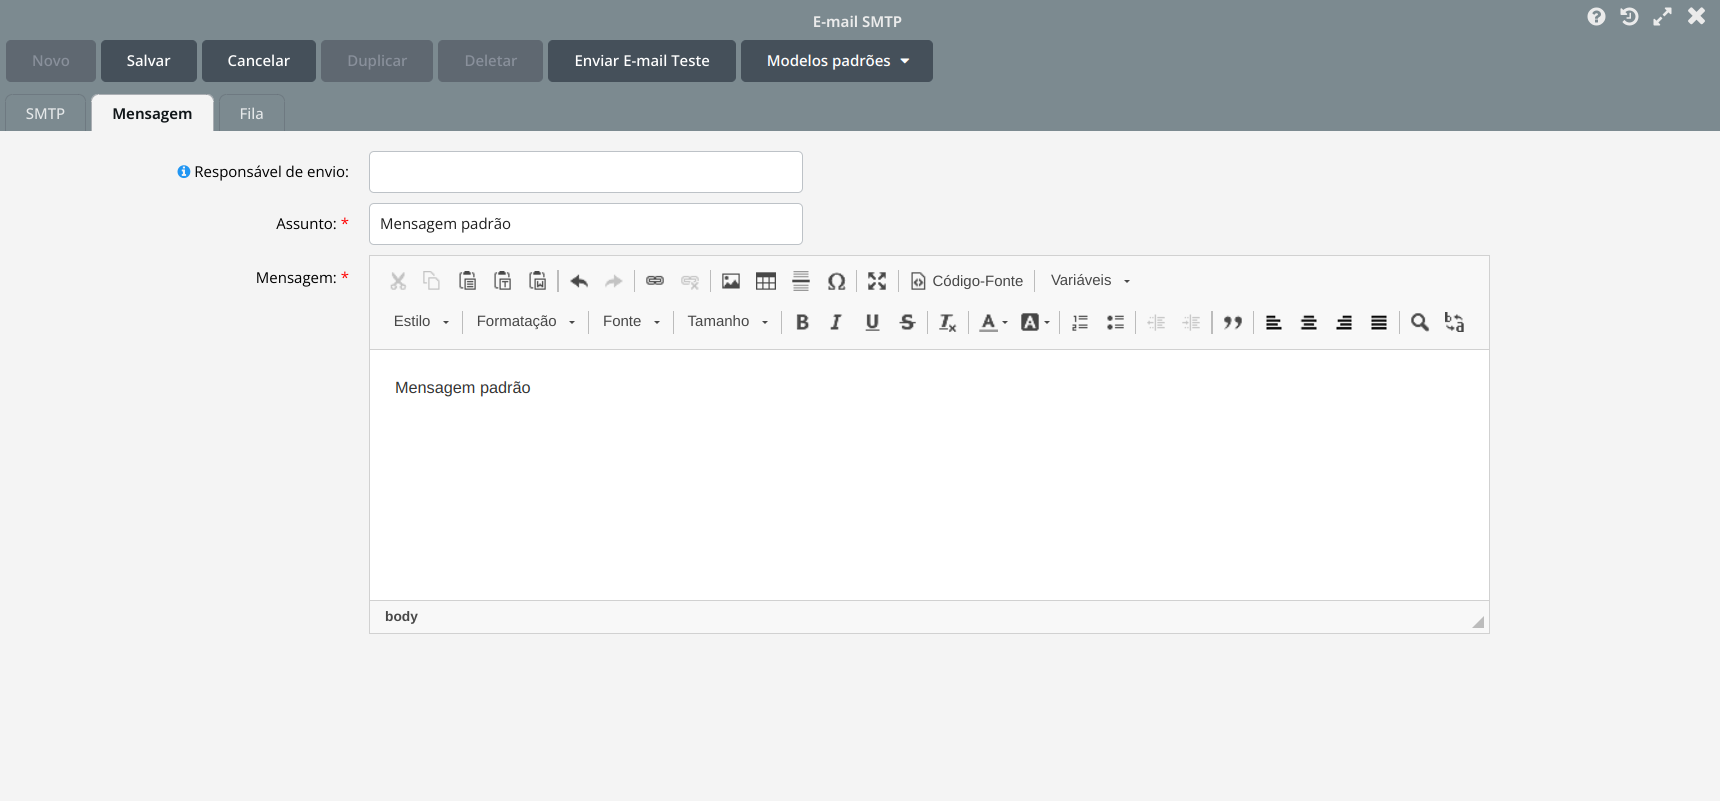Click the Increase Indent icon

coord(1191,322)
